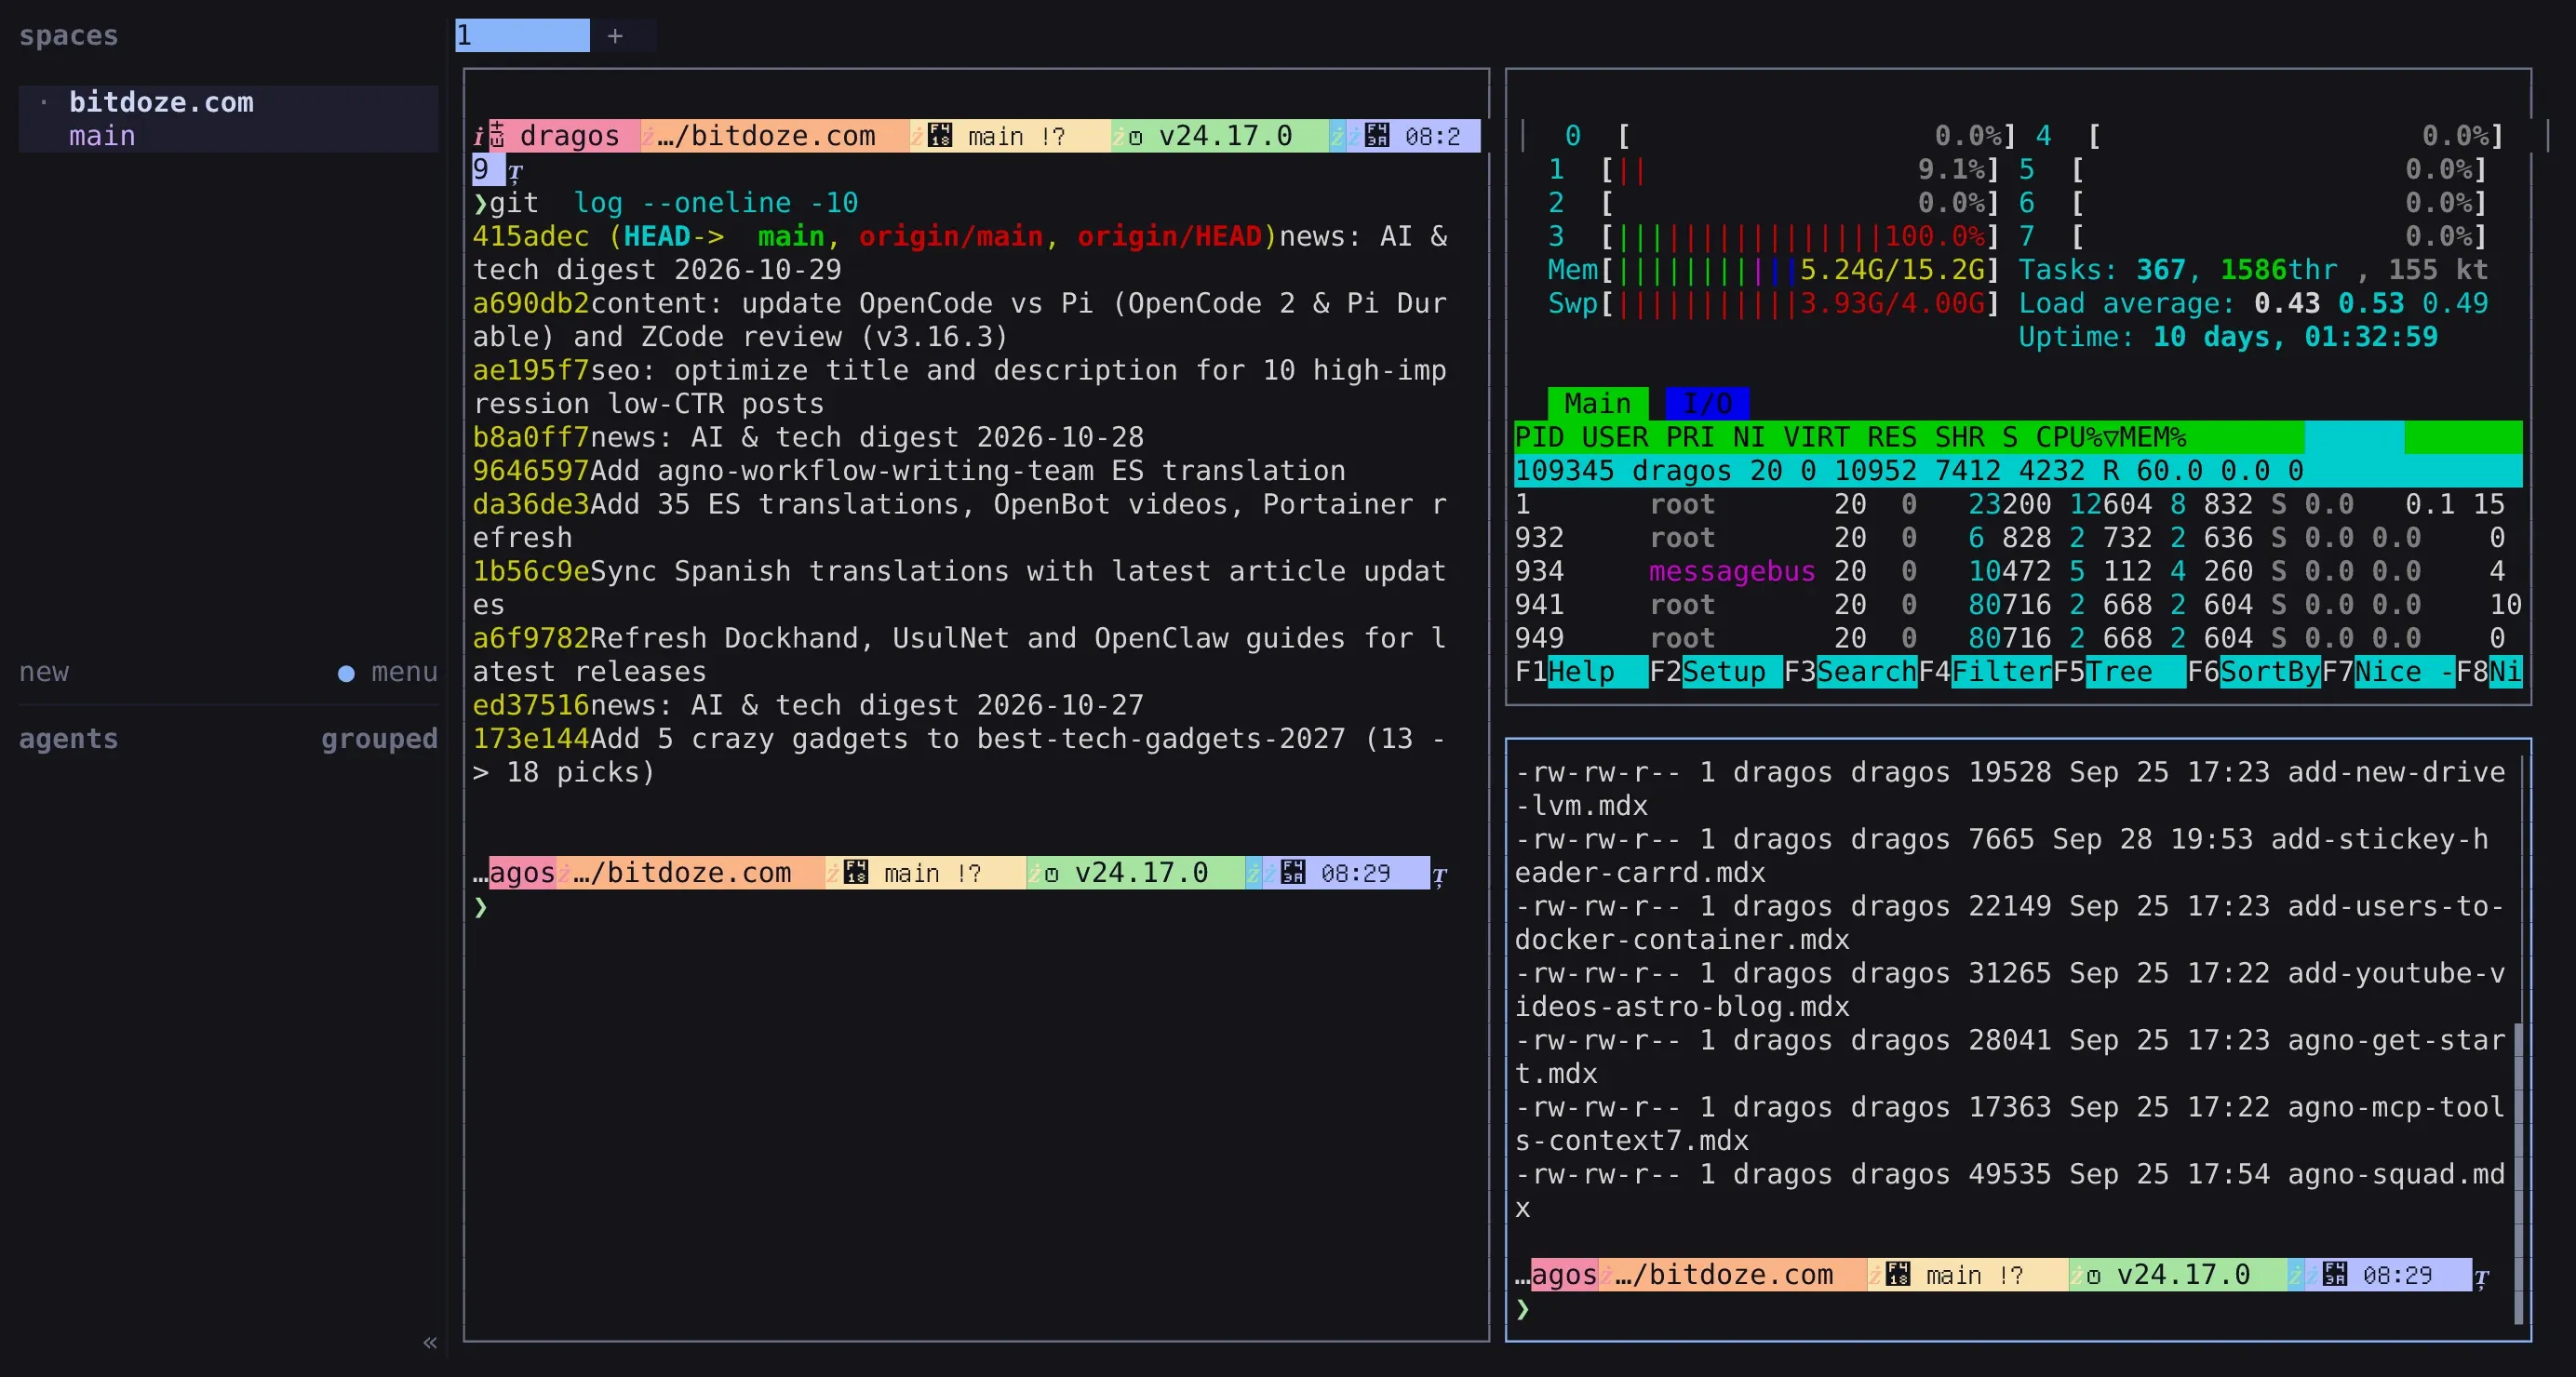This screenshot has height=1377, width=2576.
Task: Activate F3 Search in htop
Action: point(1850,672)
